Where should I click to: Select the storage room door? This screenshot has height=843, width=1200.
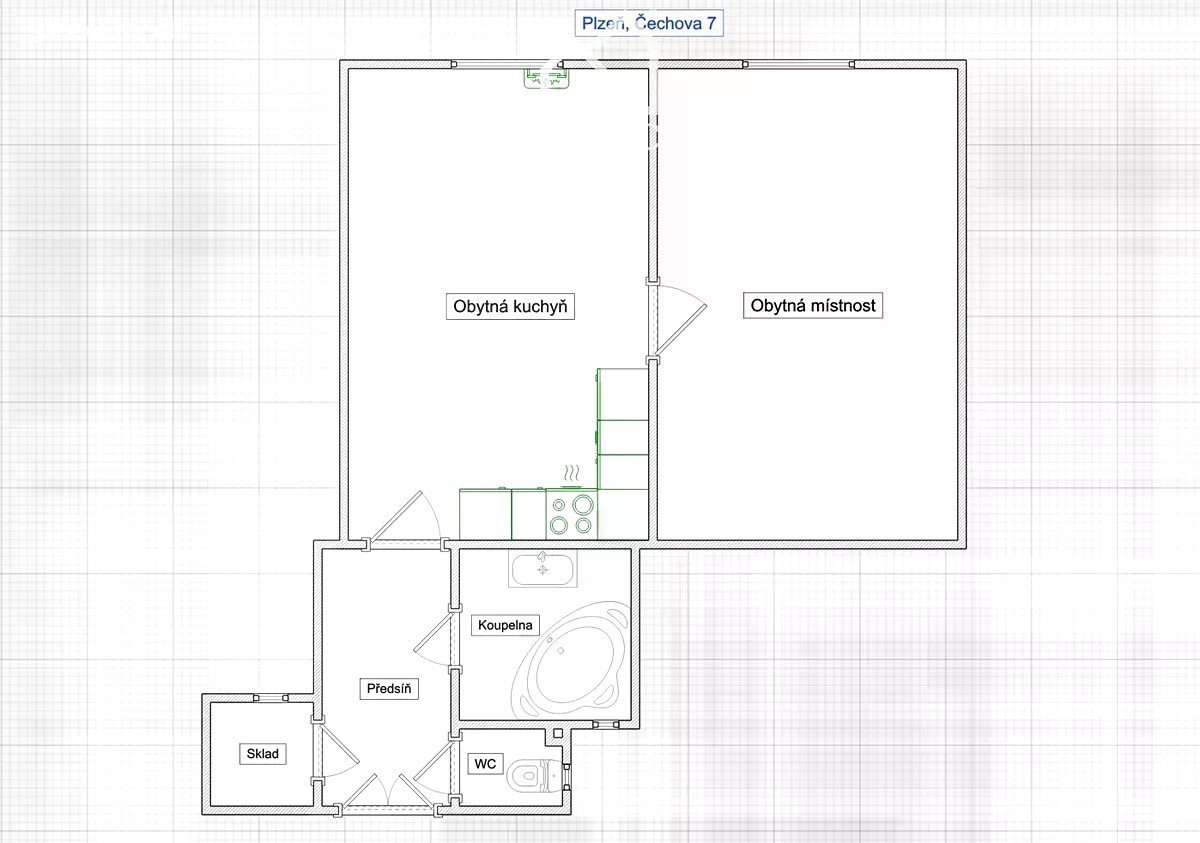click(333, 748)
